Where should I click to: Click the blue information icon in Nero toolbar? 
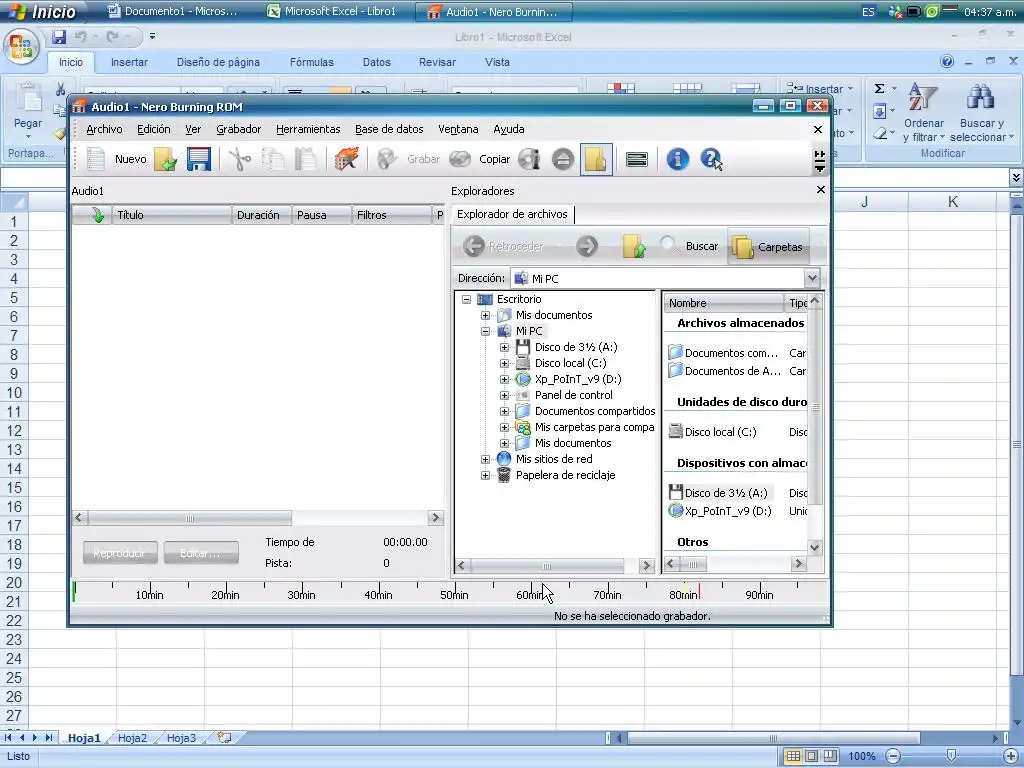[x=678, y=159]
